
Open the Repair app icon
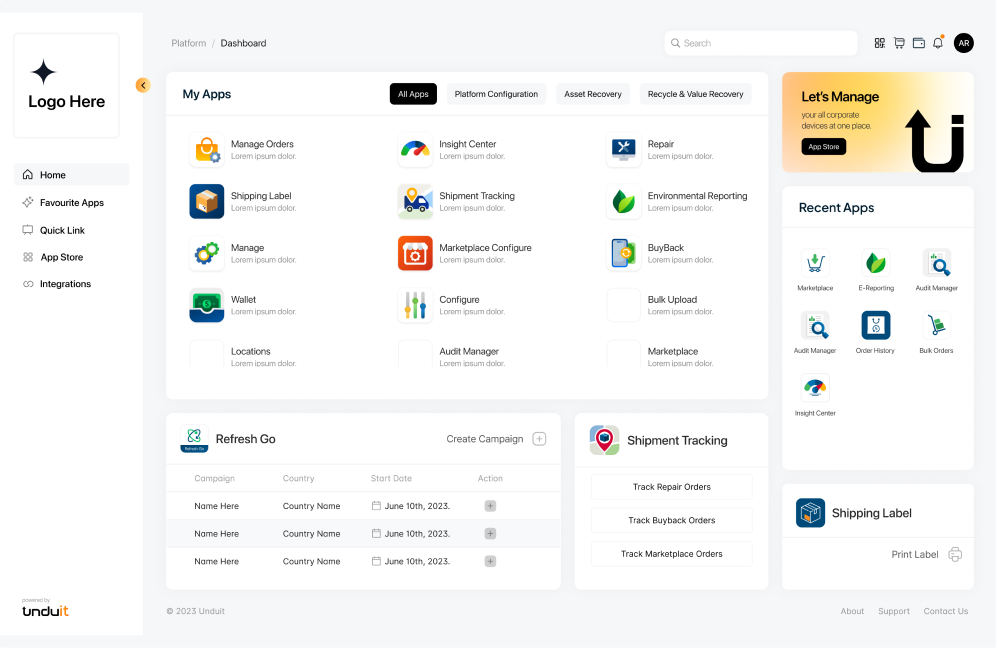(624, 150)
